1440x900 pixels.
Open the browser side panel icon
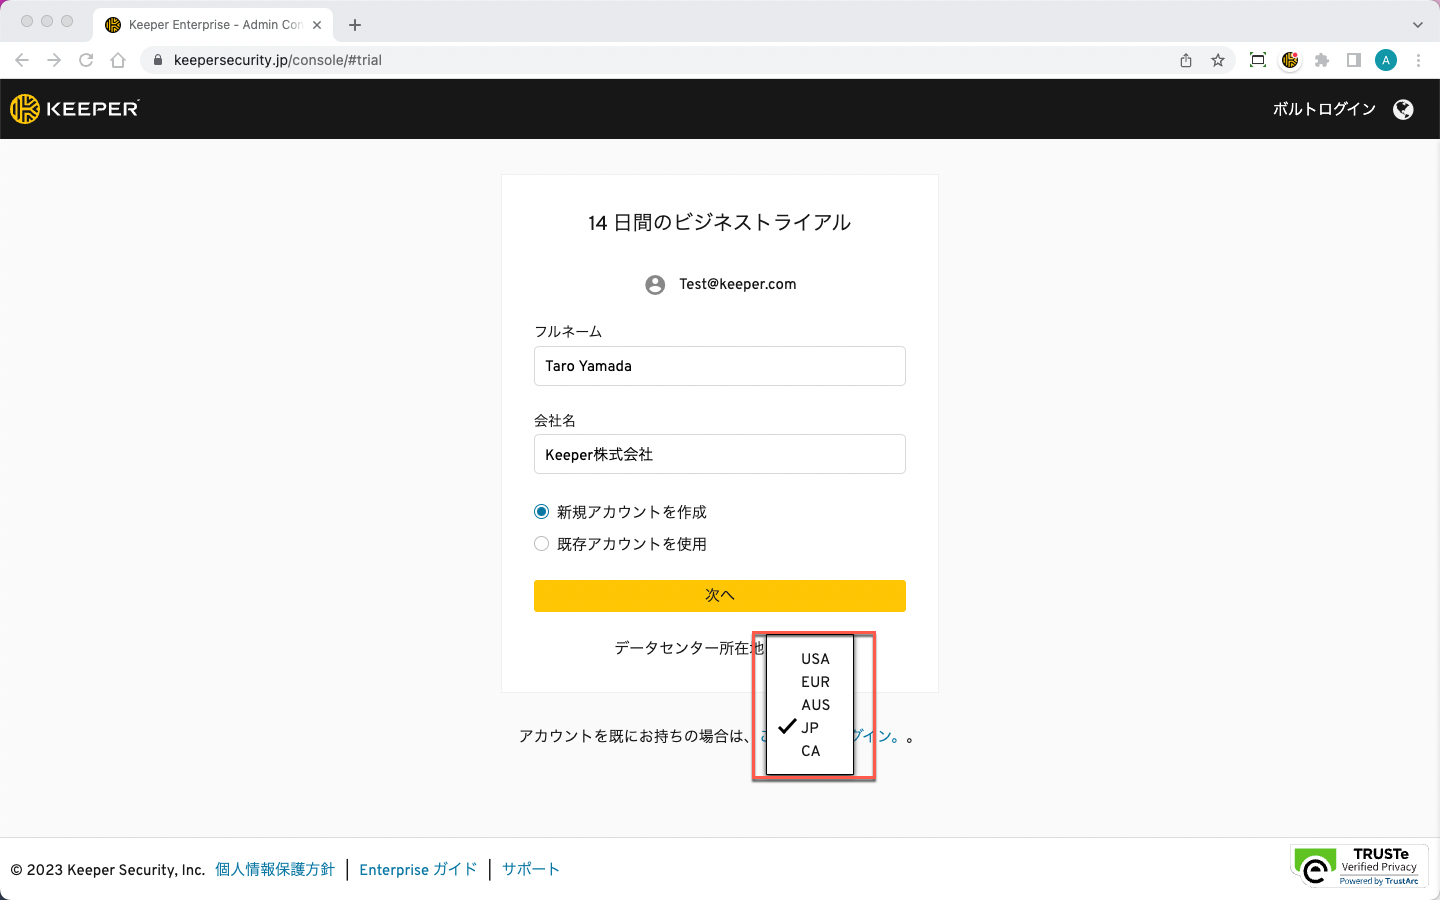coord(1354,60)
